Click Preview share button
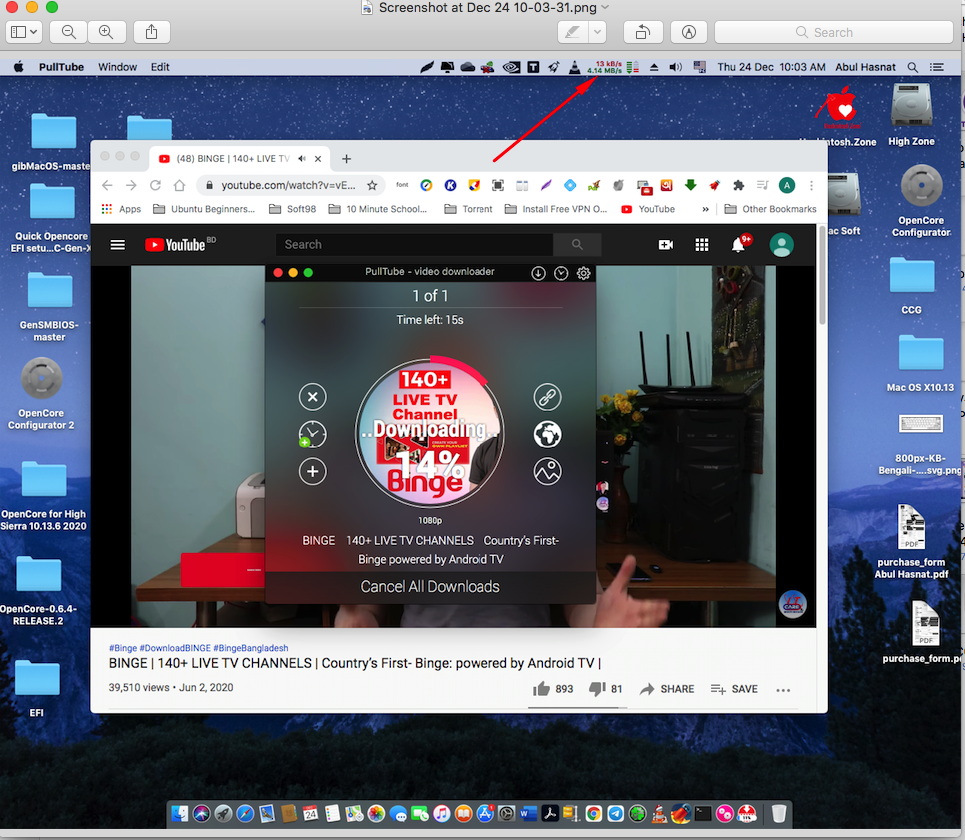Viewport: 965px width, 840px height. [151, 32]
